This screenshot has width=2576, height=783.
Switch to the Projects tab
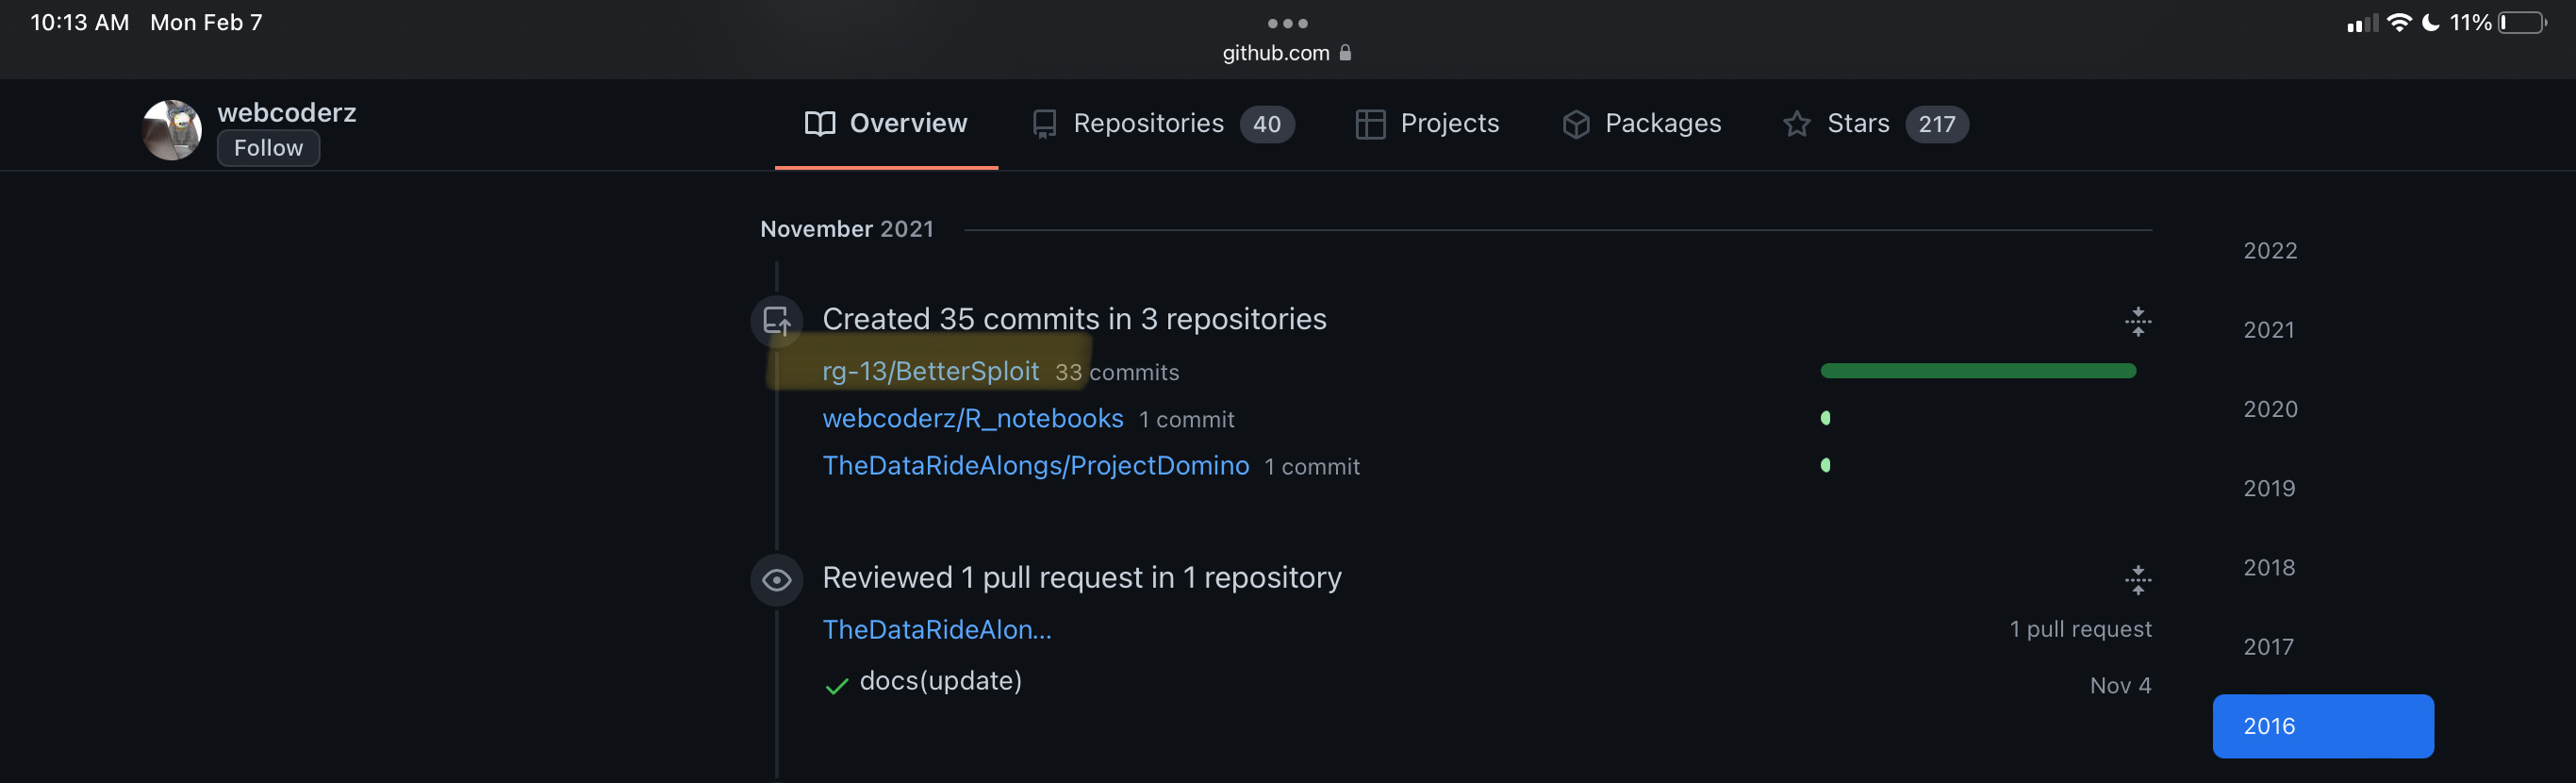point(1427,124)
